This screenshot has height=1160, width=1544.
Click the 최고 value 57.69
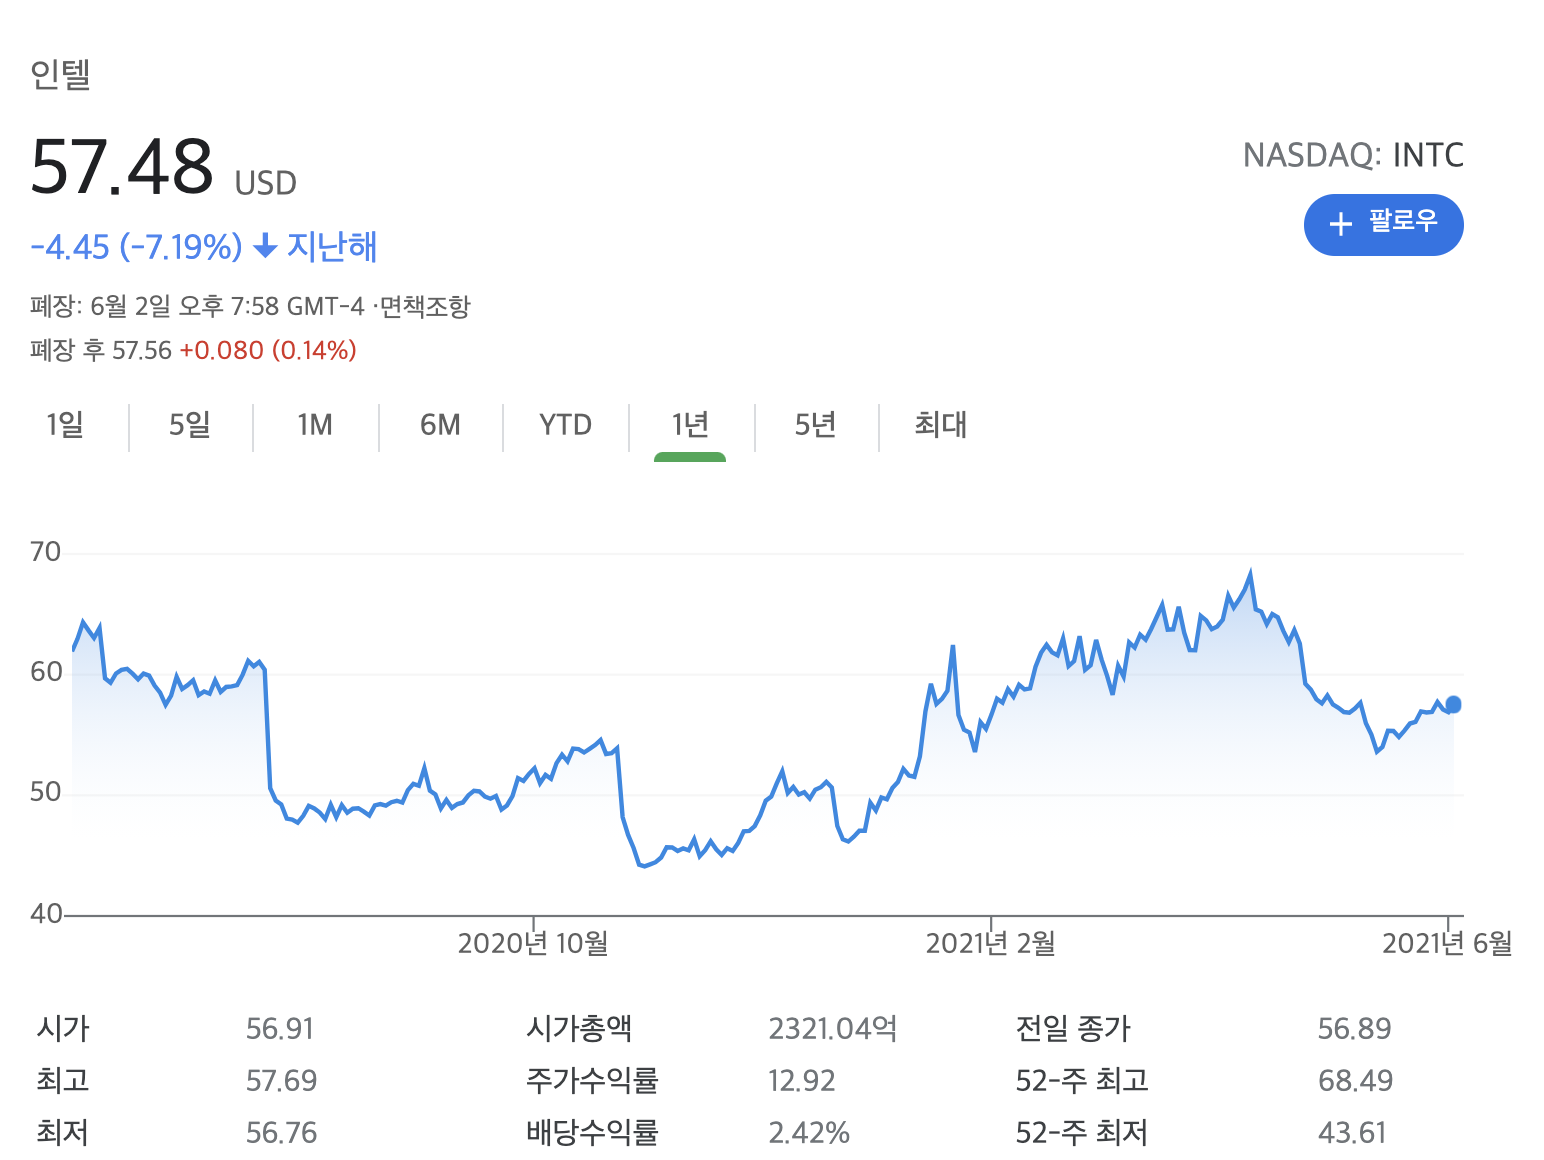coord(281,1081)
